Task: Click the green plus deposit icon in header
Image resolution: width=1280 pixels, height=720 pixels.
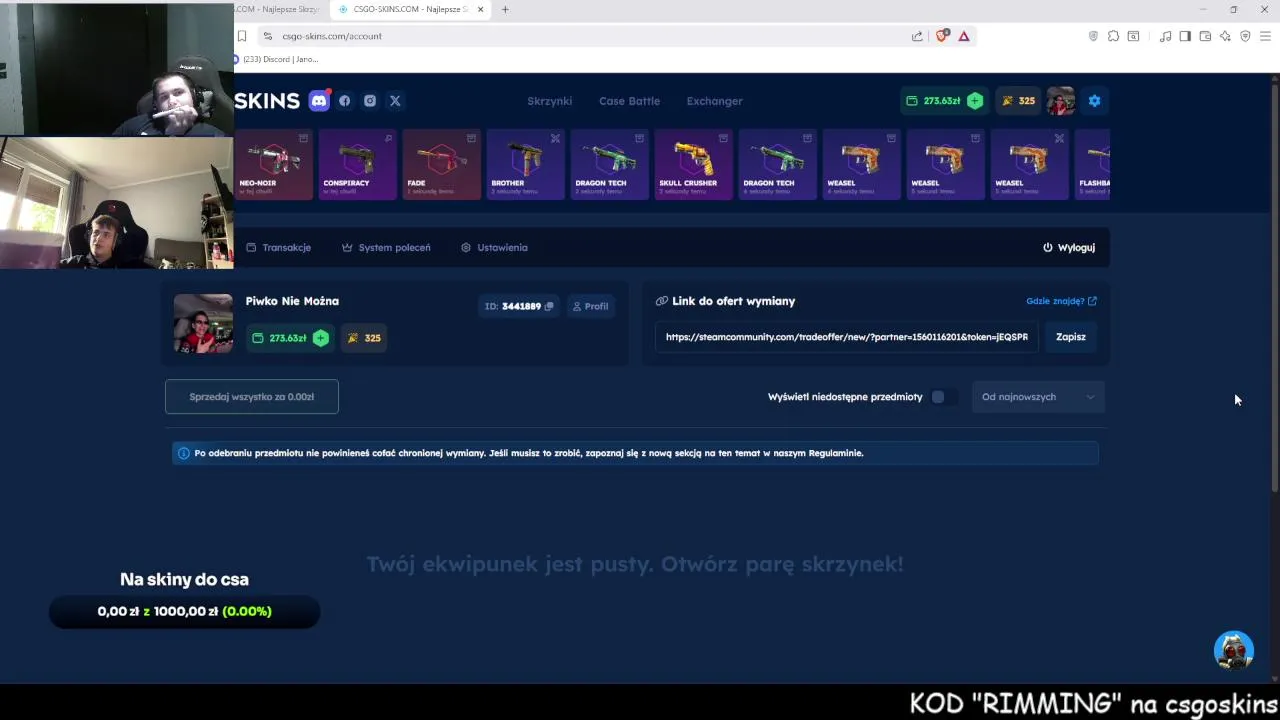Action: pos(975,101)
